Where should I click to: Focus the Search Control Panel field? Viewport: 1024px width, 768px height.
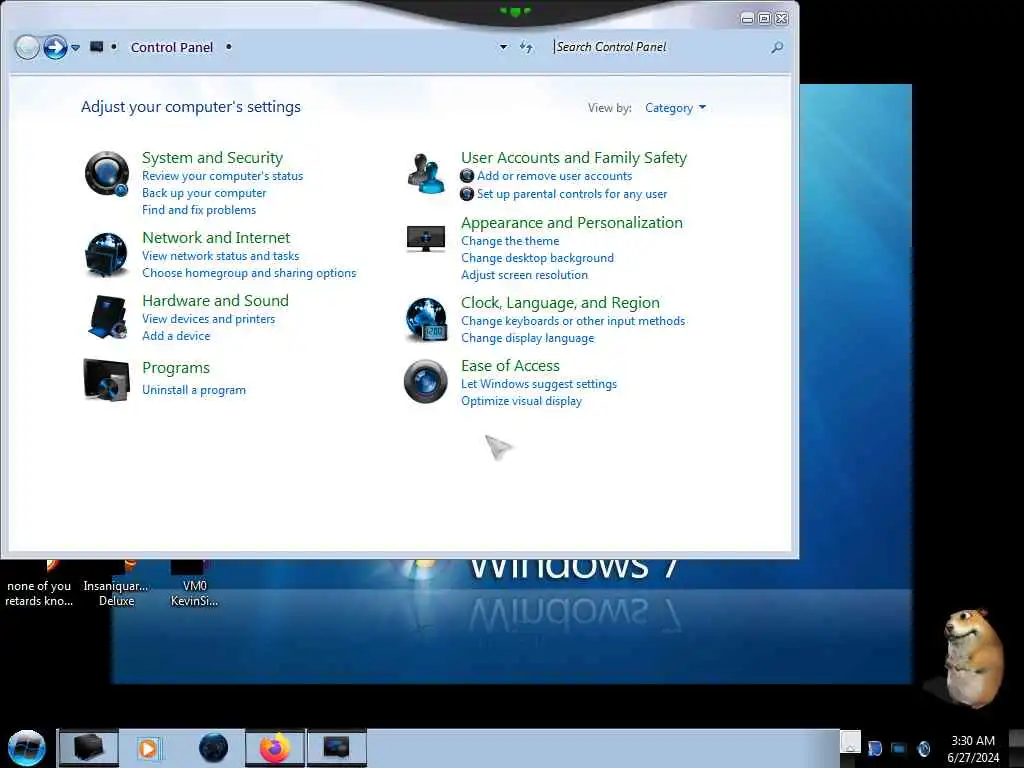click(660, 47)
